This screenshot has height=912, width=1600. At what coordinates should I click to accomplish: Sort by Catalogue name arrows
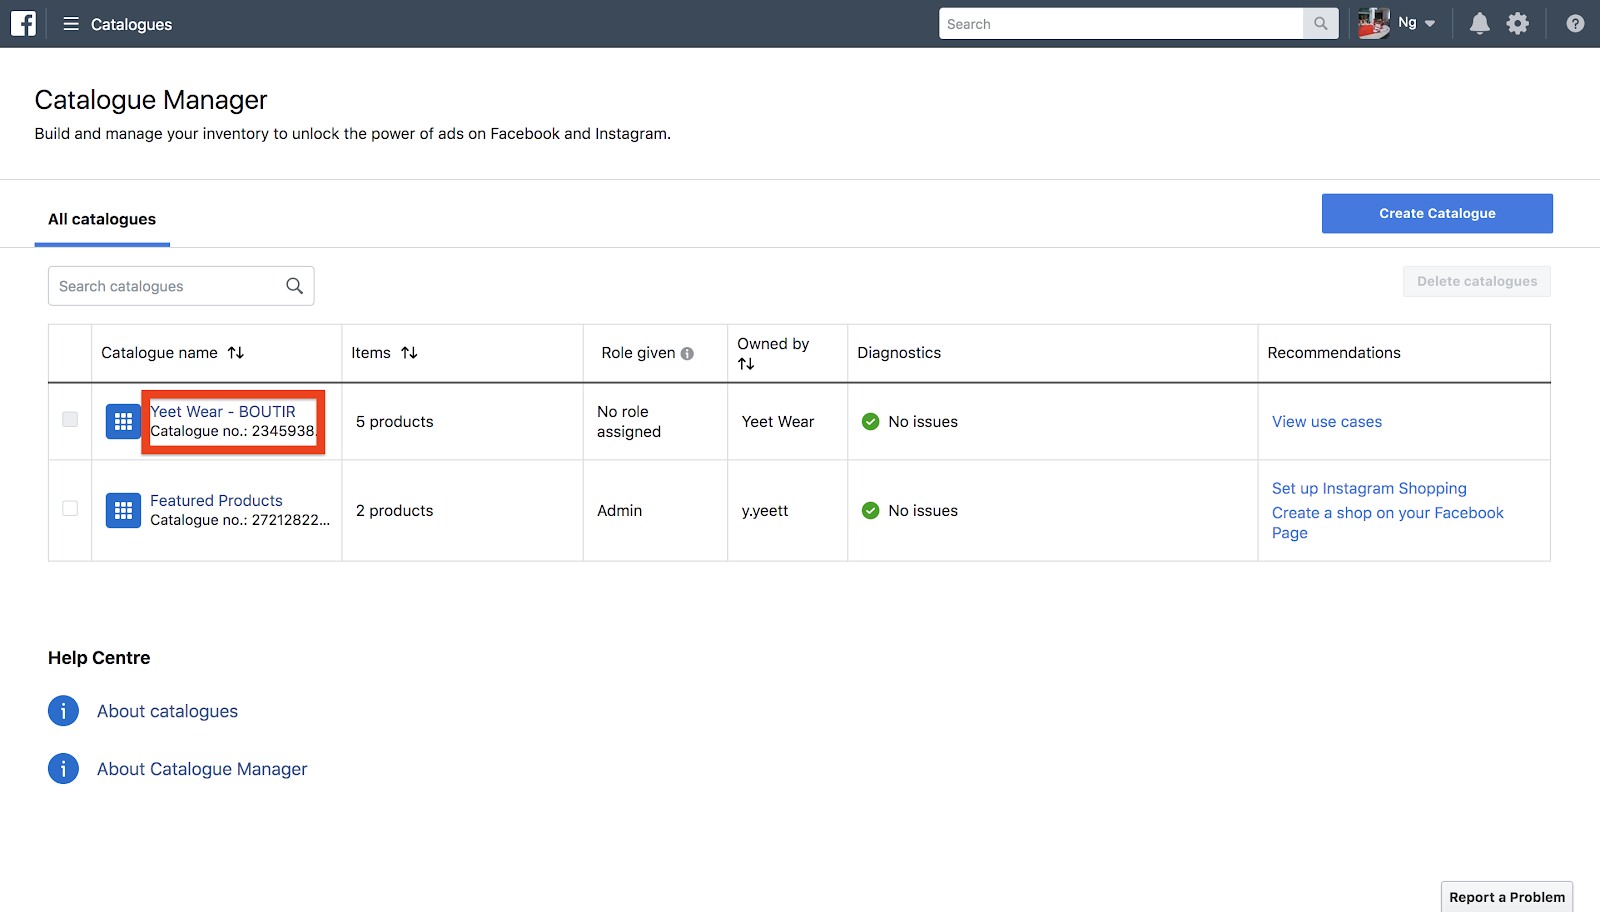[236, 353]
